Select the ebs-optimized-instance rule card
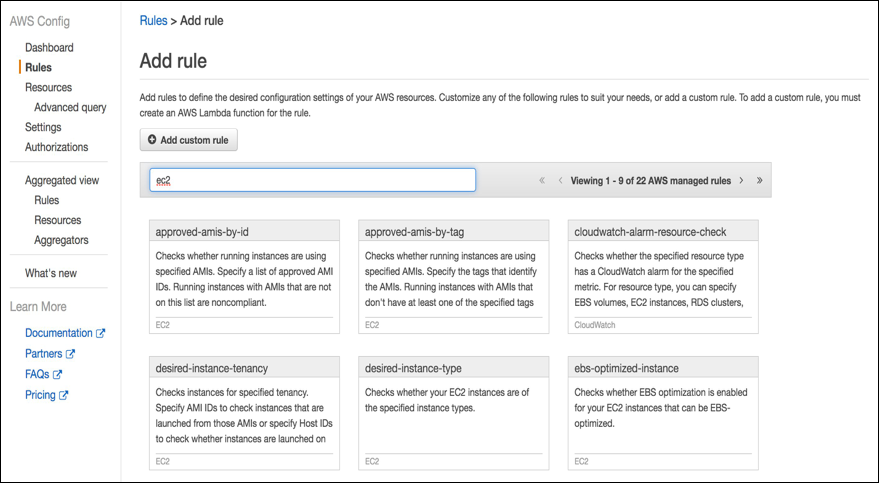Viewport: 879px width, 483px height. tap(663, 414)
